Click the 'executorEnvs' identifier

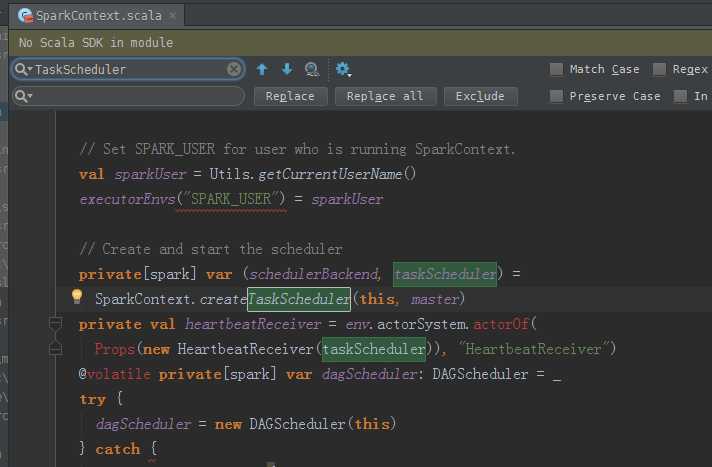coord(127,199)
